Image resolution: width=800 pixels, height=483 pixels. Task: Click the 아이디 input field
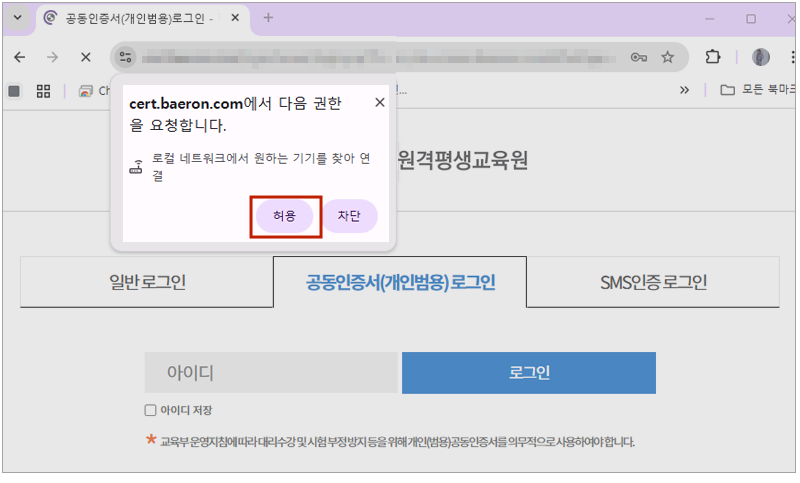[271, 373]
